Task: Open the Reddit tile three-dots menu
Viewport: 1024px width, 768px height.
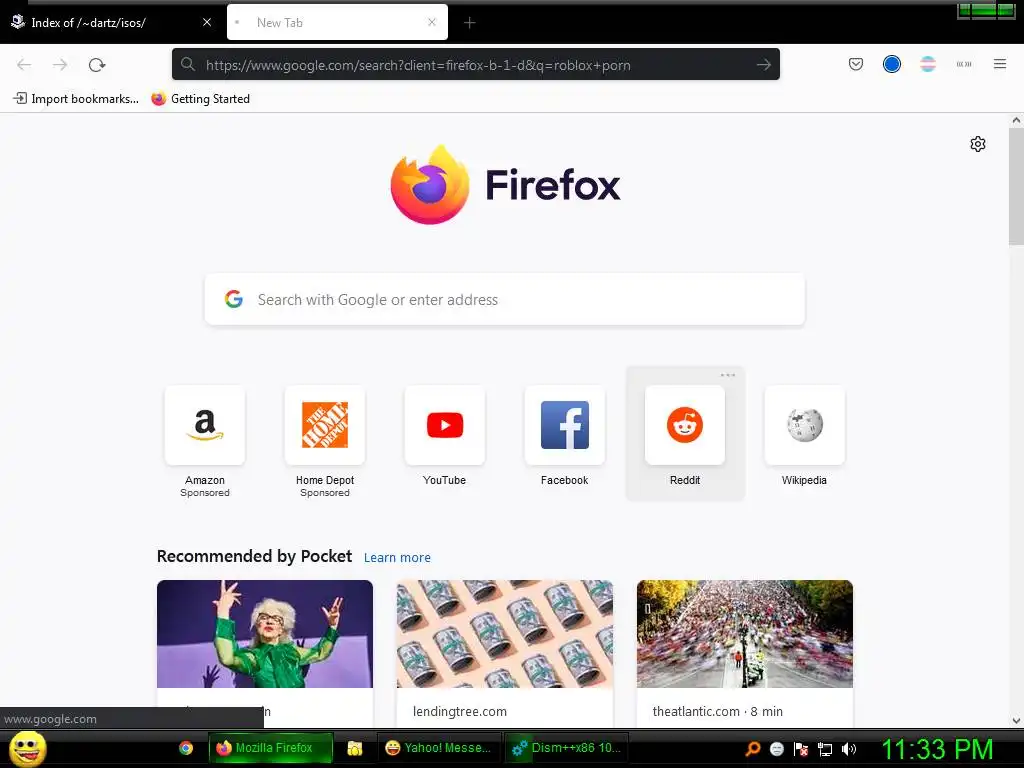Action: [x=728, y=375]
